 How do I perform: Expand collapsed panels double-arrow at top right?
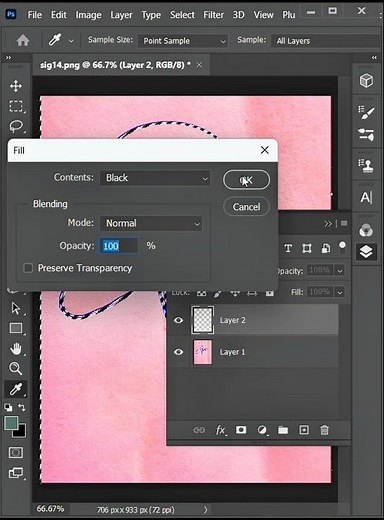point(374,58)
